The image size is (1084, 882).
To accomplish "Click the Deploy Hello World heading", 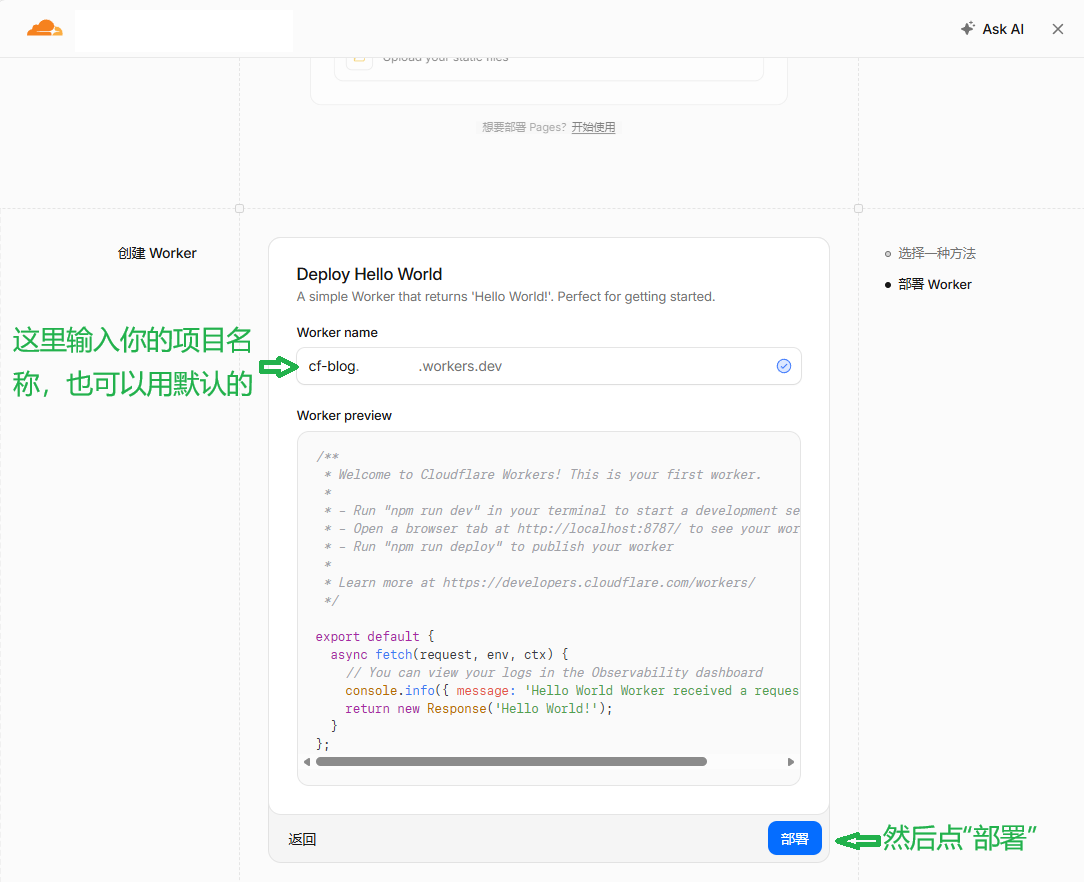I will point(369,274).
